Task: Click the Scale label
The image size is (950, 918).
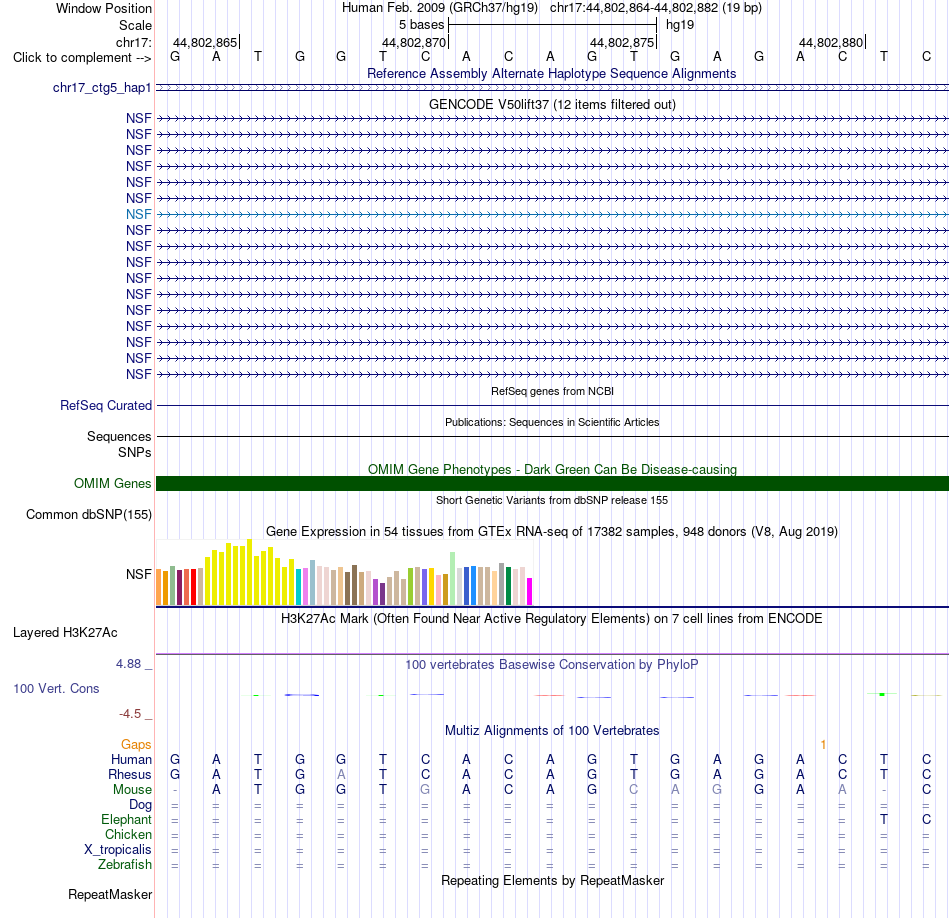Action: coord(135,25)
